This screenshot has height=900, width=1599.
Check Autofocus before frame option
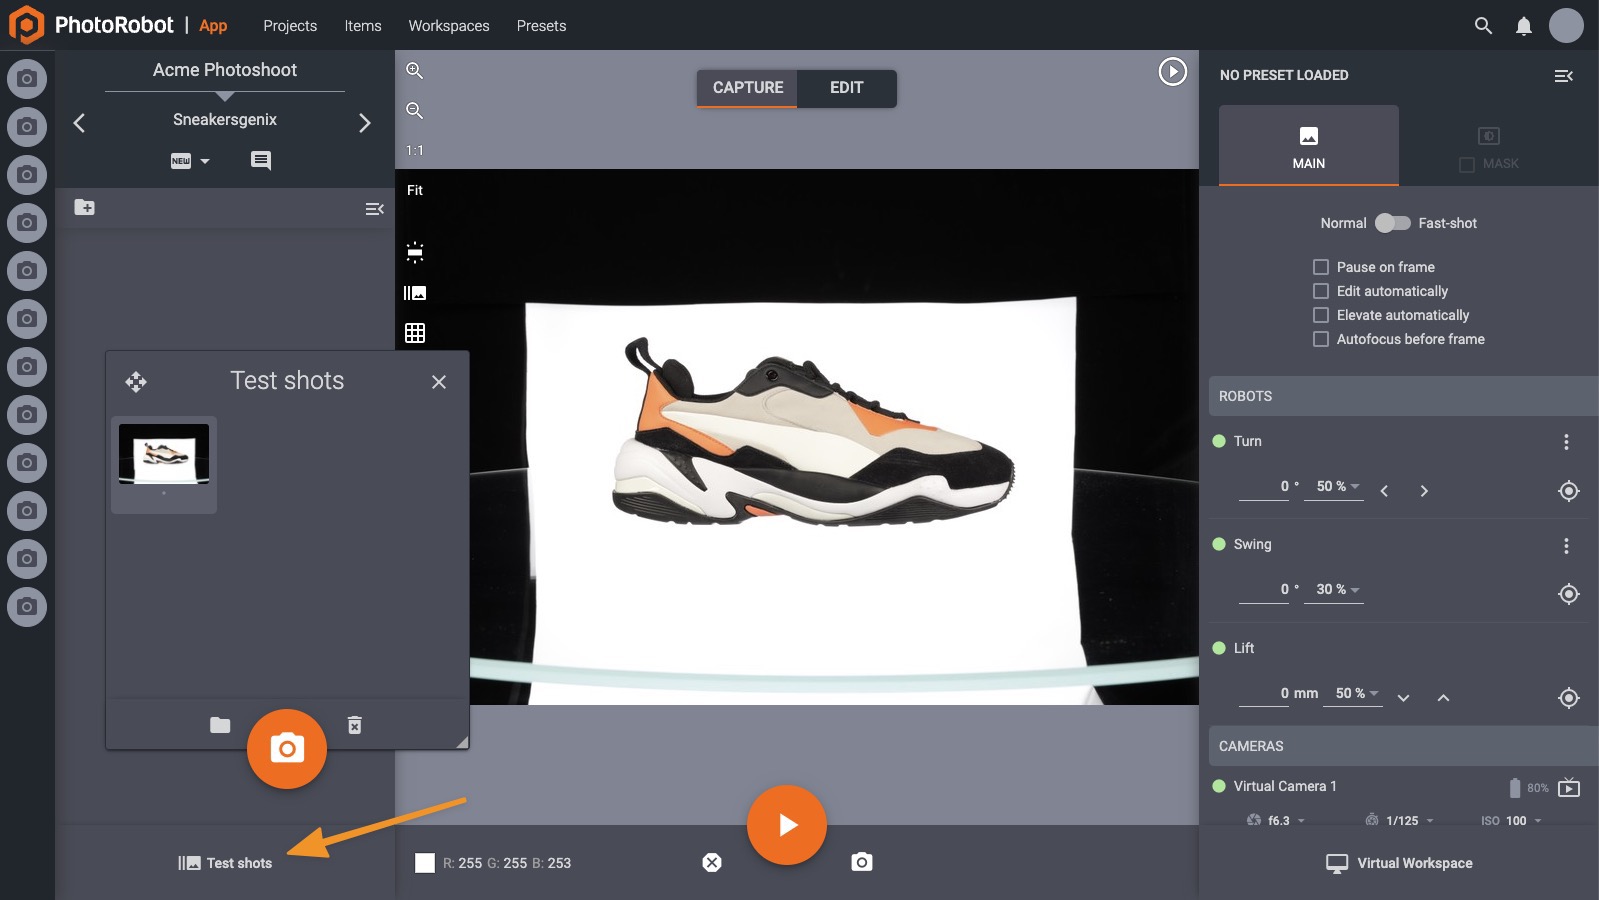point(1321,339)
